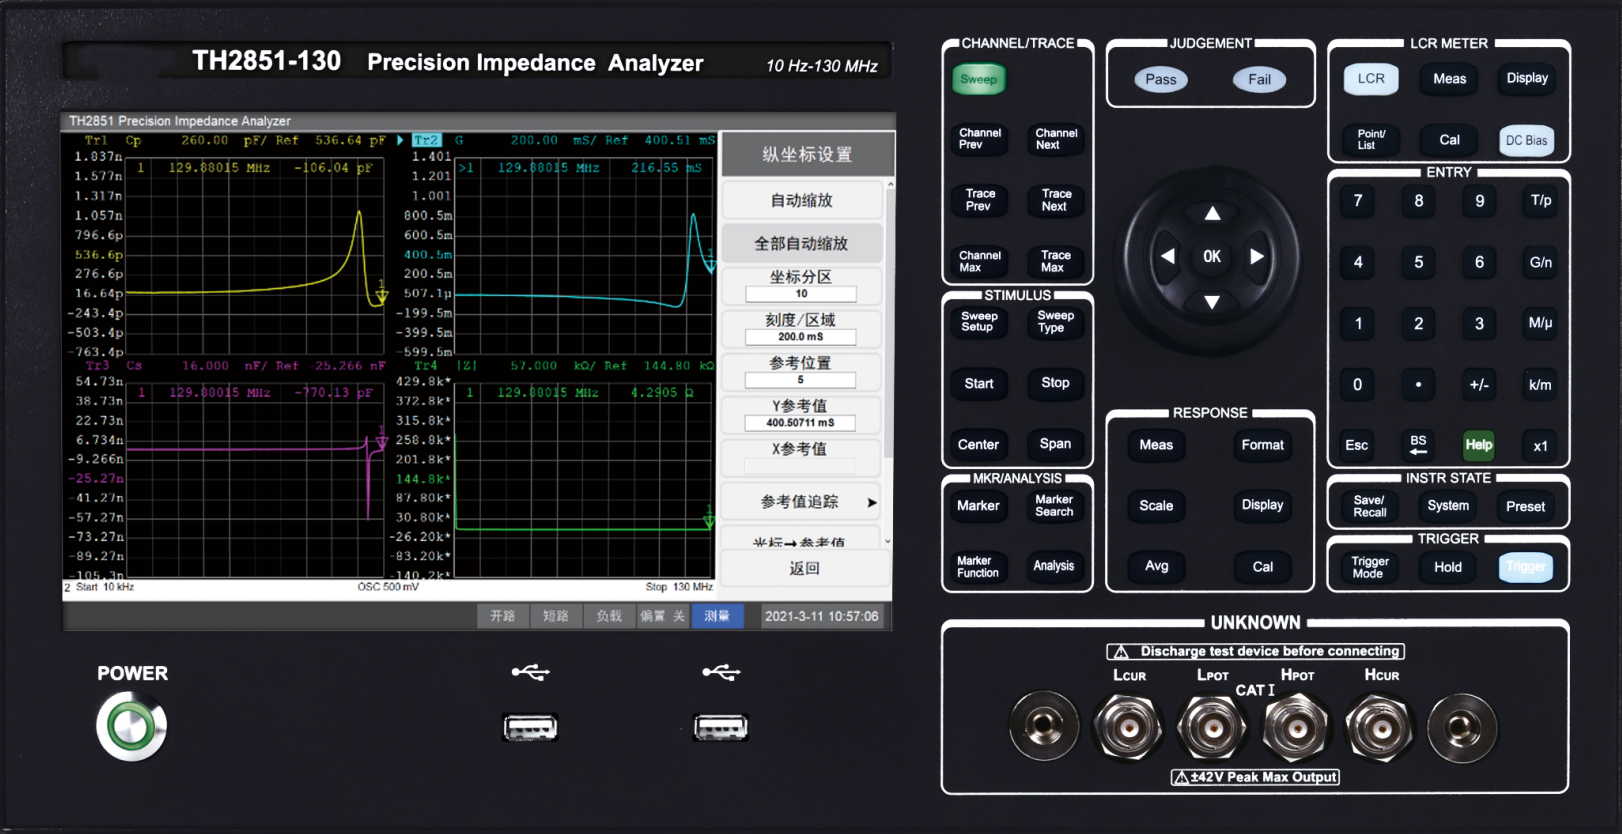The width and height of the screenshot is (1622, 834).
Task: Toggle the DC Bias key
Action: (1526, 140)
